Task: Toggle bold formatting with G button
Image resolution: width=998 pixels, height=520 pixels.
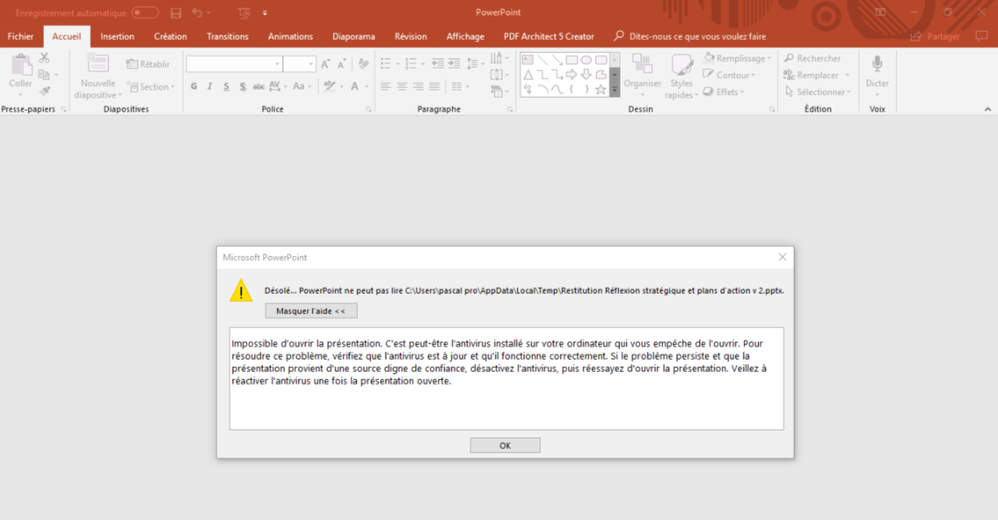Action: click(x=194, y=87)
